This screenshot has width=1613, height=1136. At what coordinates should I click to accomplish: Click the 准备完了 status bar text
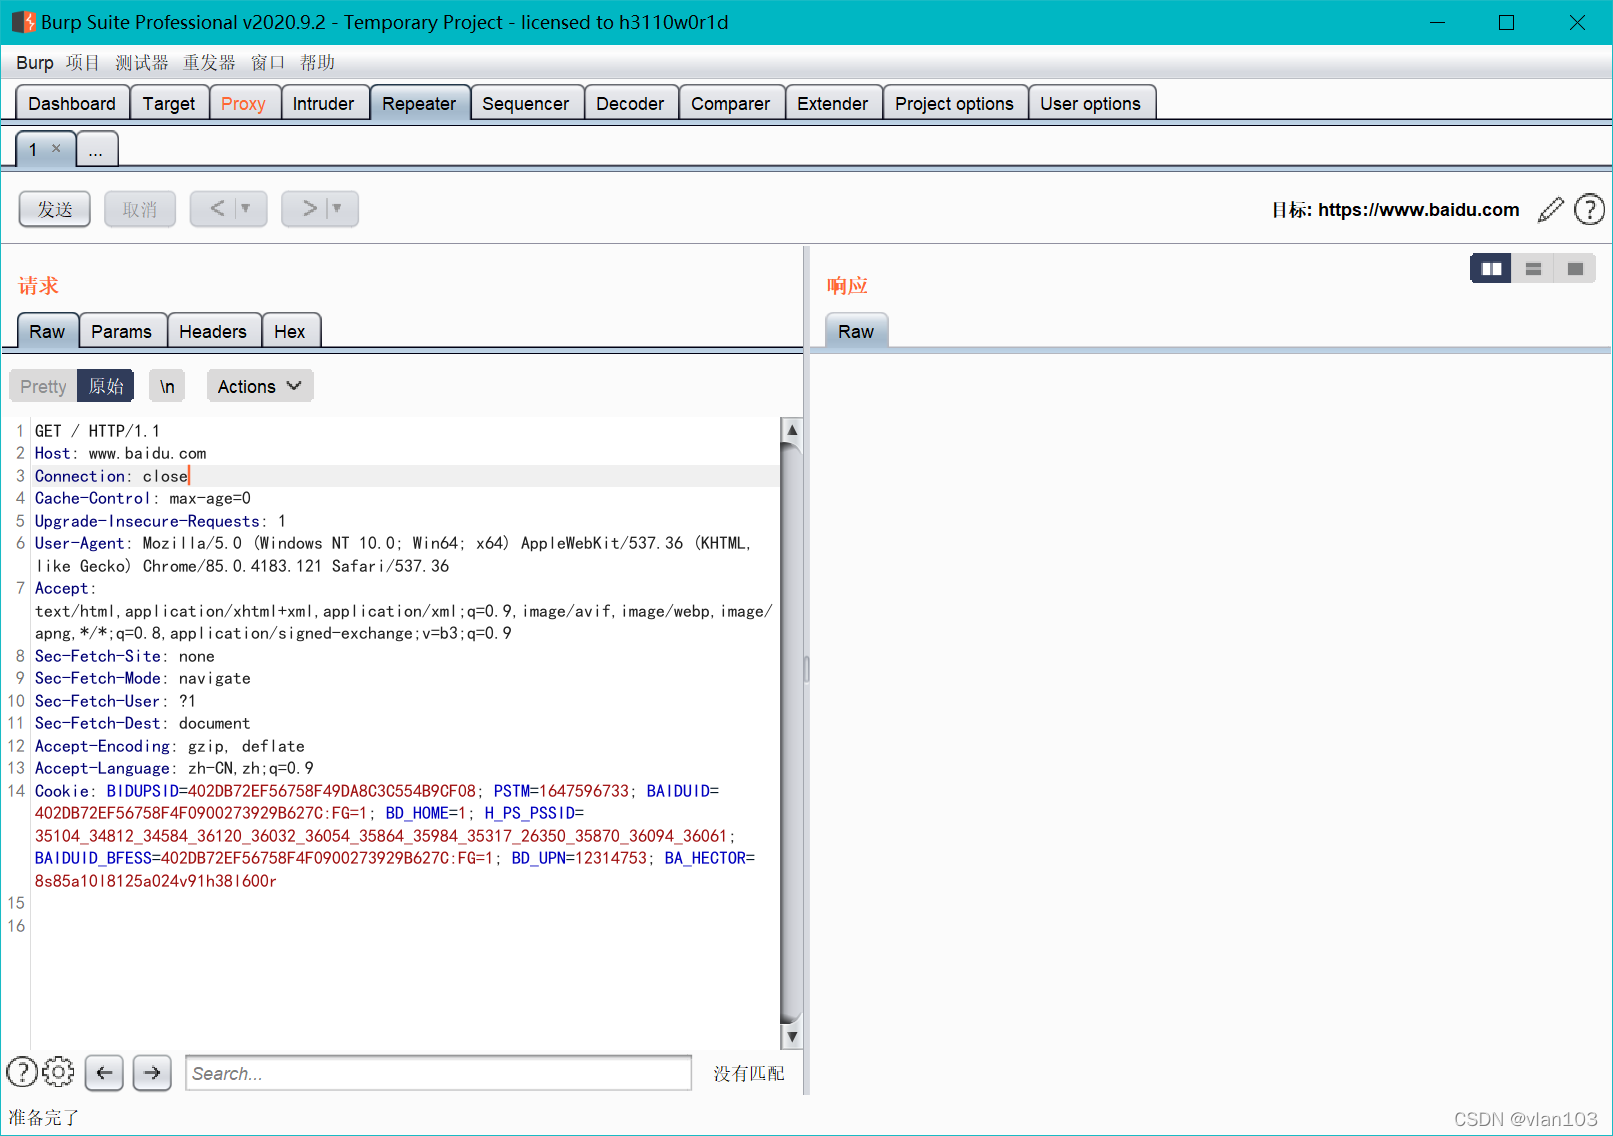pyautogui.click(x=43, y=1118)
